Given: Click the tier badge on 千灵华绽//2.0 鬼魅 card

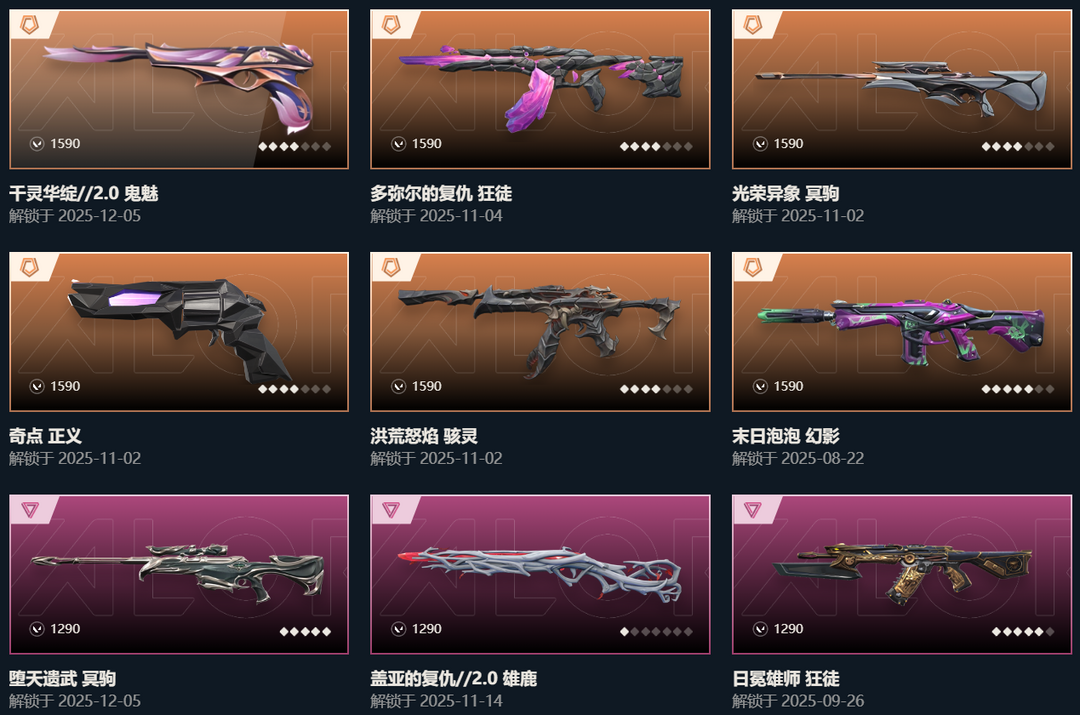Looking at the screenshot, I should pyautogui.click(x=30, y=25).
